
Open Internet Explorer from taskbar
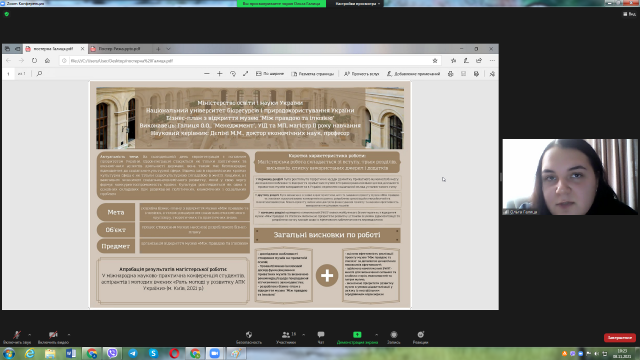pos(29,353)
